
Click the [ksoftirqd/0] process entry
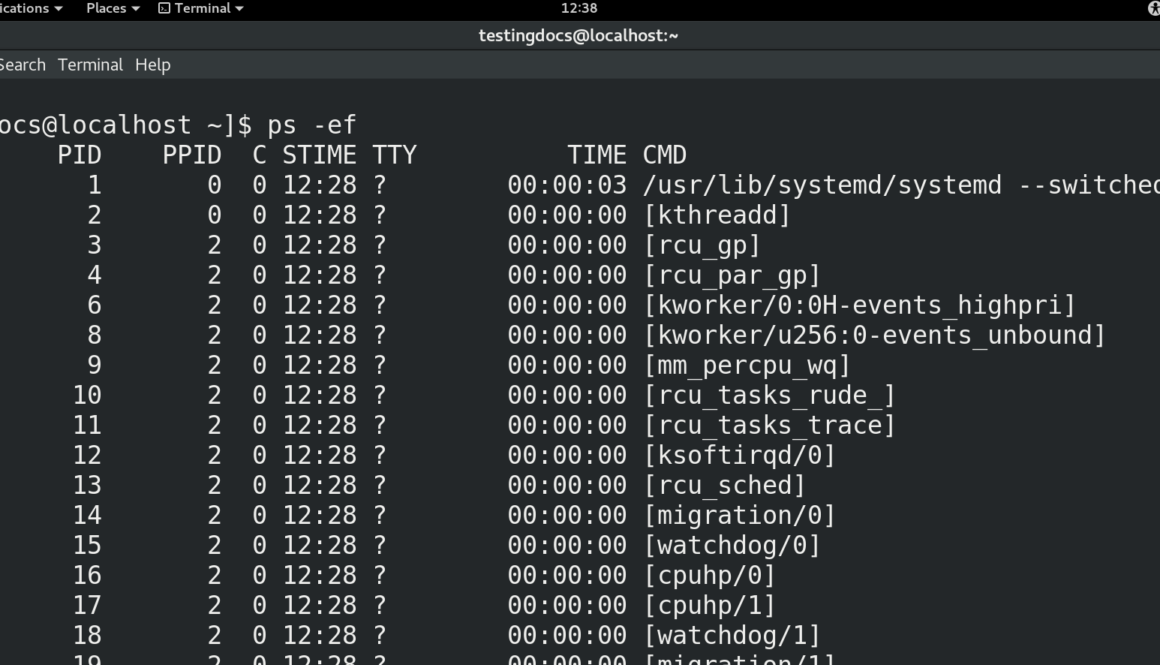pos(740,456)
